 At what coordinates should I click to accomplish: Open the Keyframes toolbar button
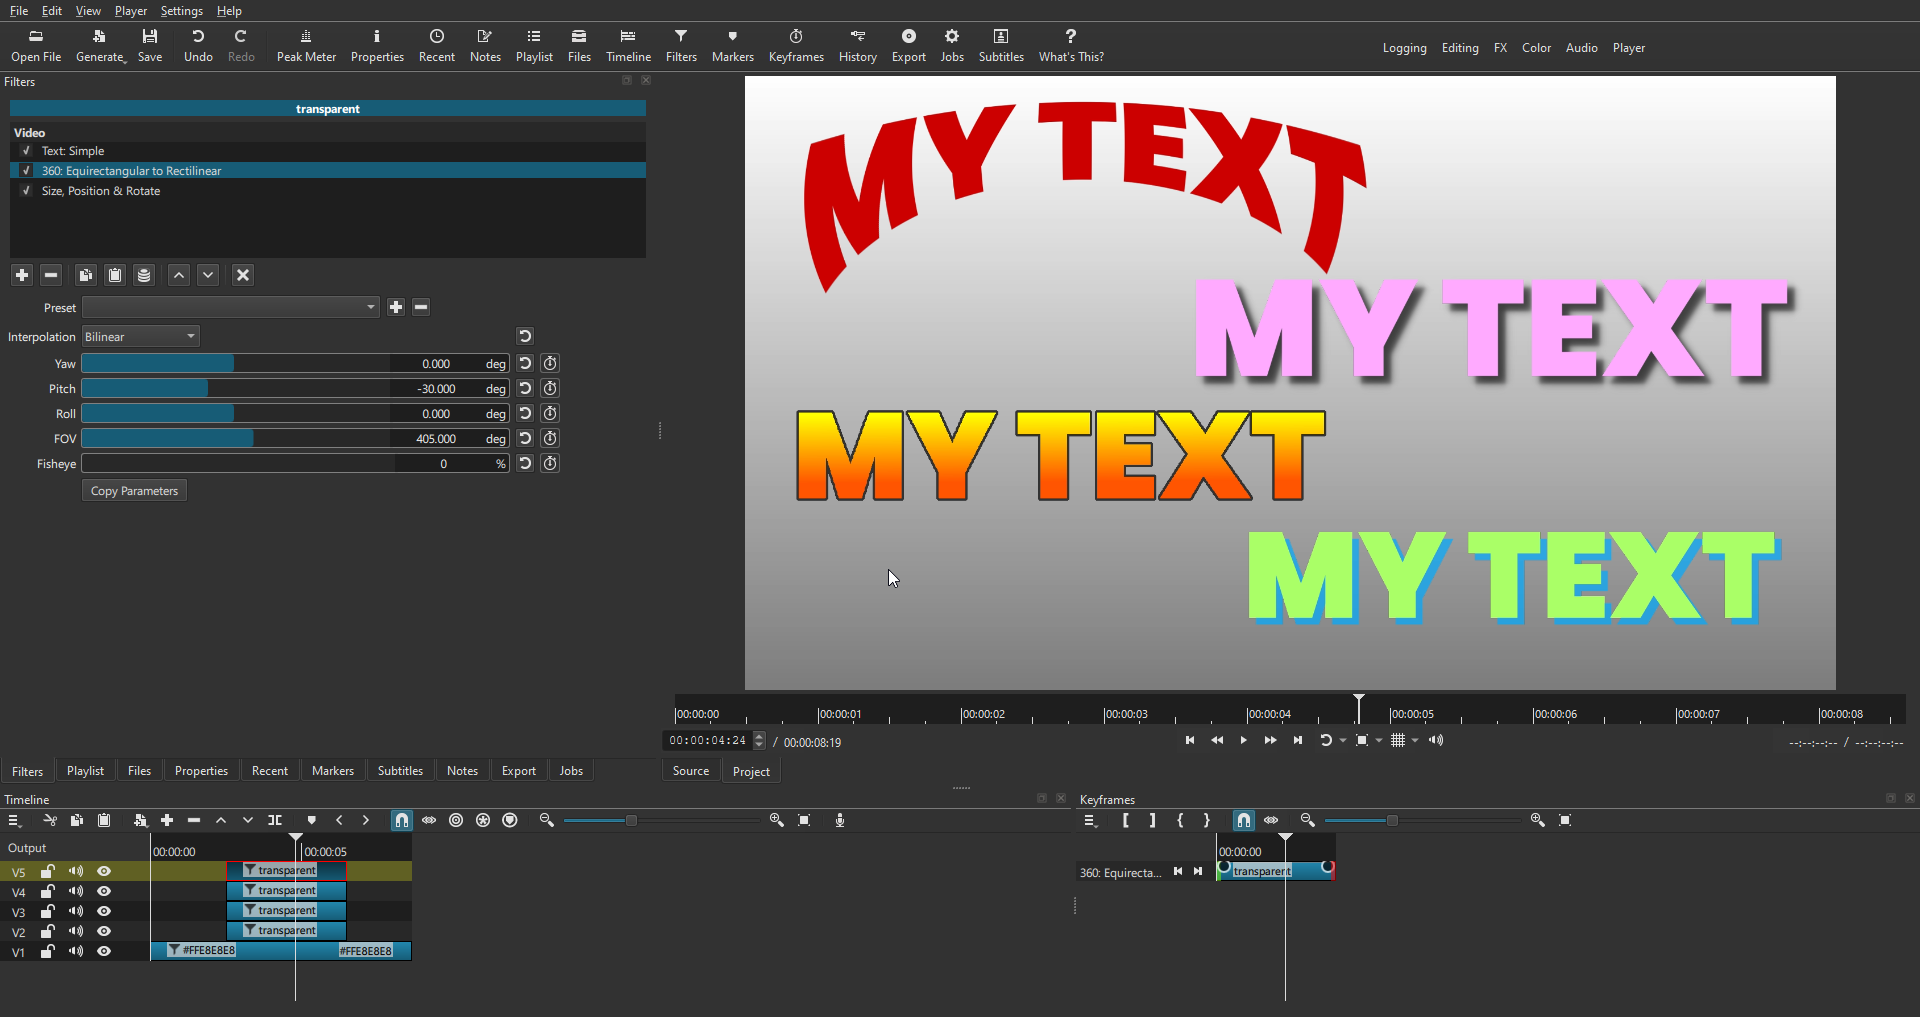coord(795,46)
